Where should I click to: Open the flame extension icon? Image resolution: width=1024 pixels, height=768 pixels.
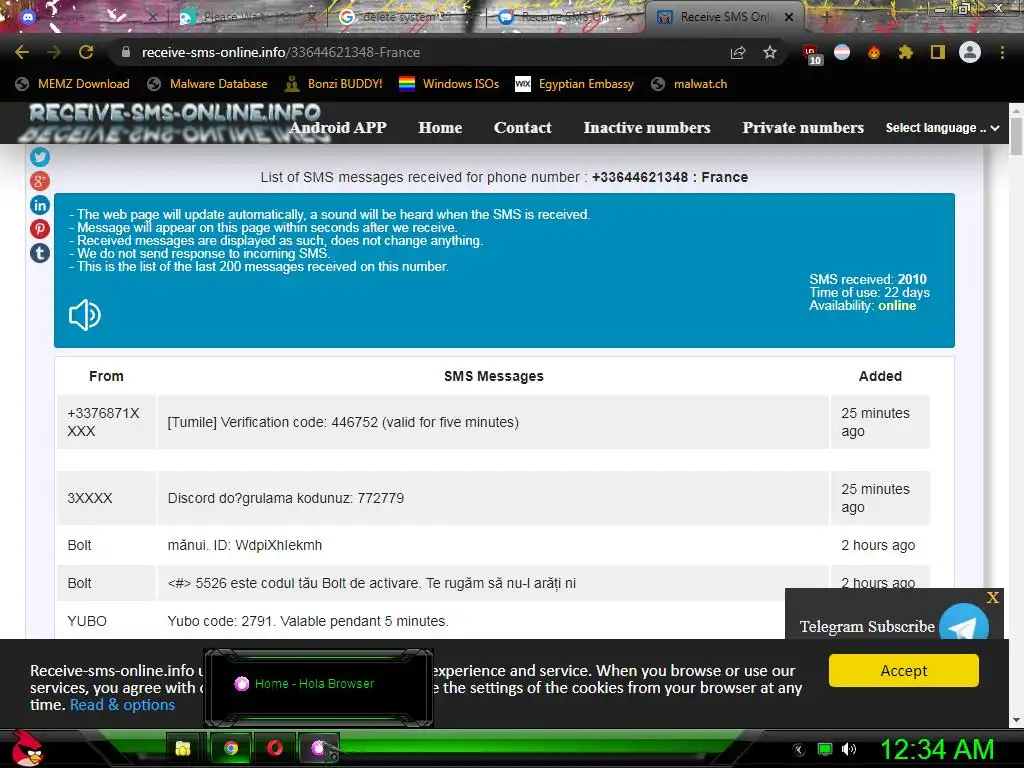pos(874,52)
